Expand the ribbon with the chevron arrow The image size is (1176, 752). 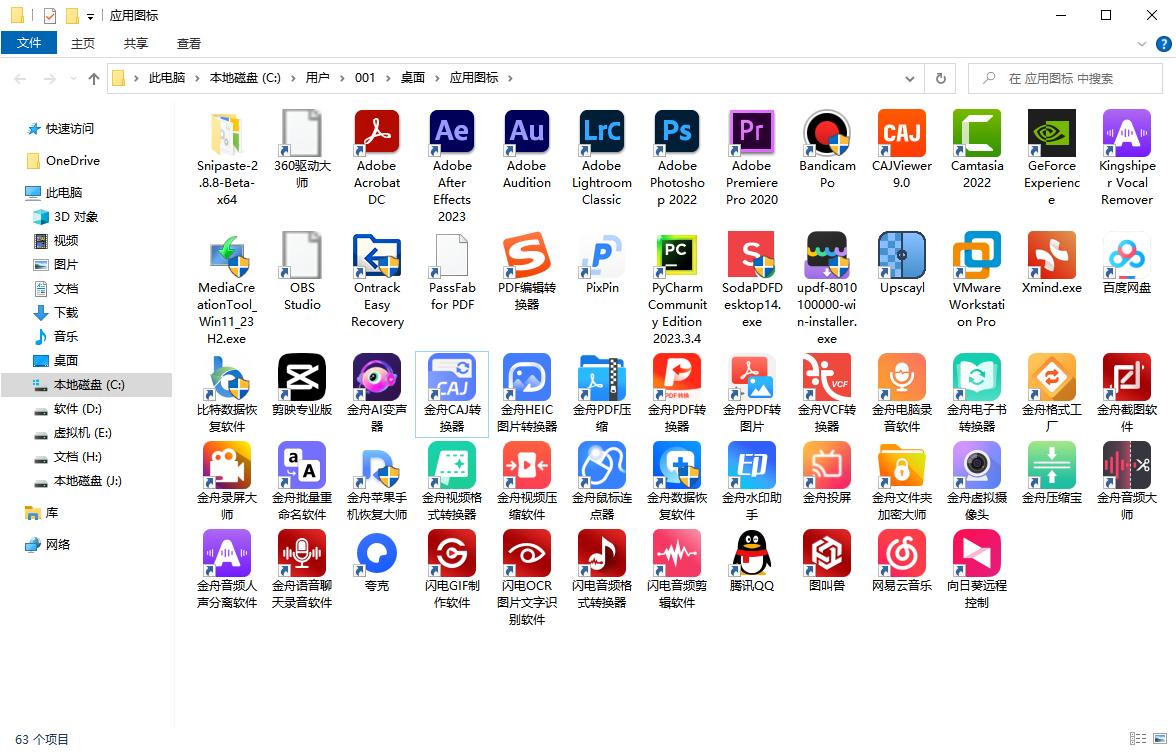click(x=1143, y=44)
